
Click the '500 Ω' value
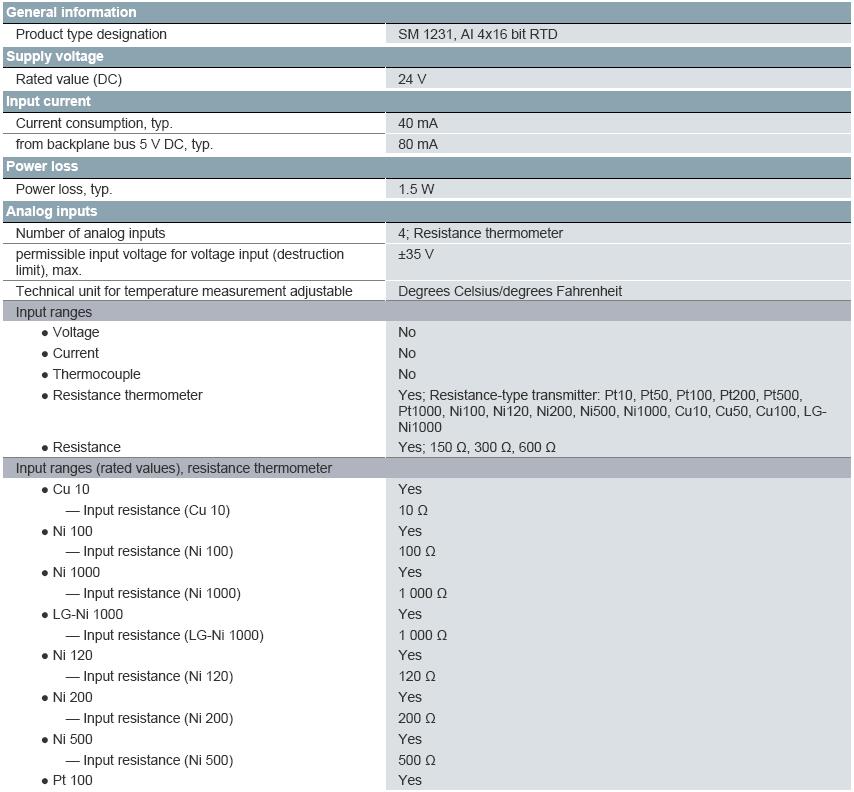point(417,760)
